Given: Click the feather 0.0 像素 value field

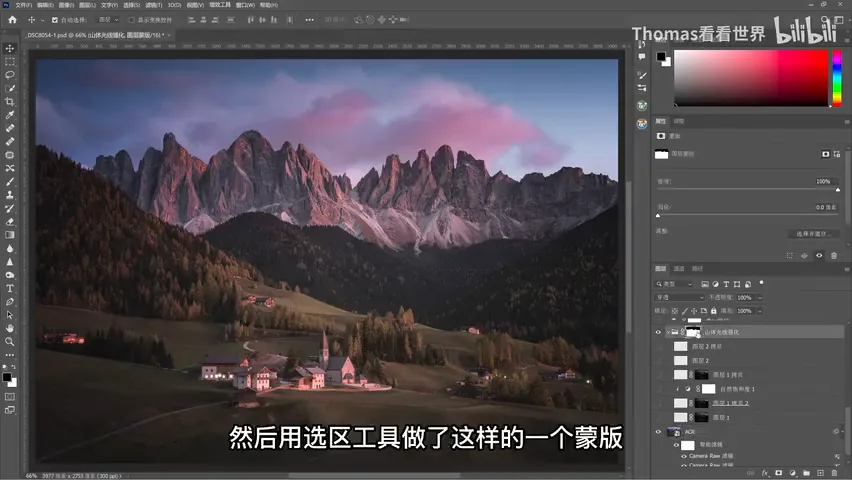Looking at the screenshot, I should tap(826, 207).
